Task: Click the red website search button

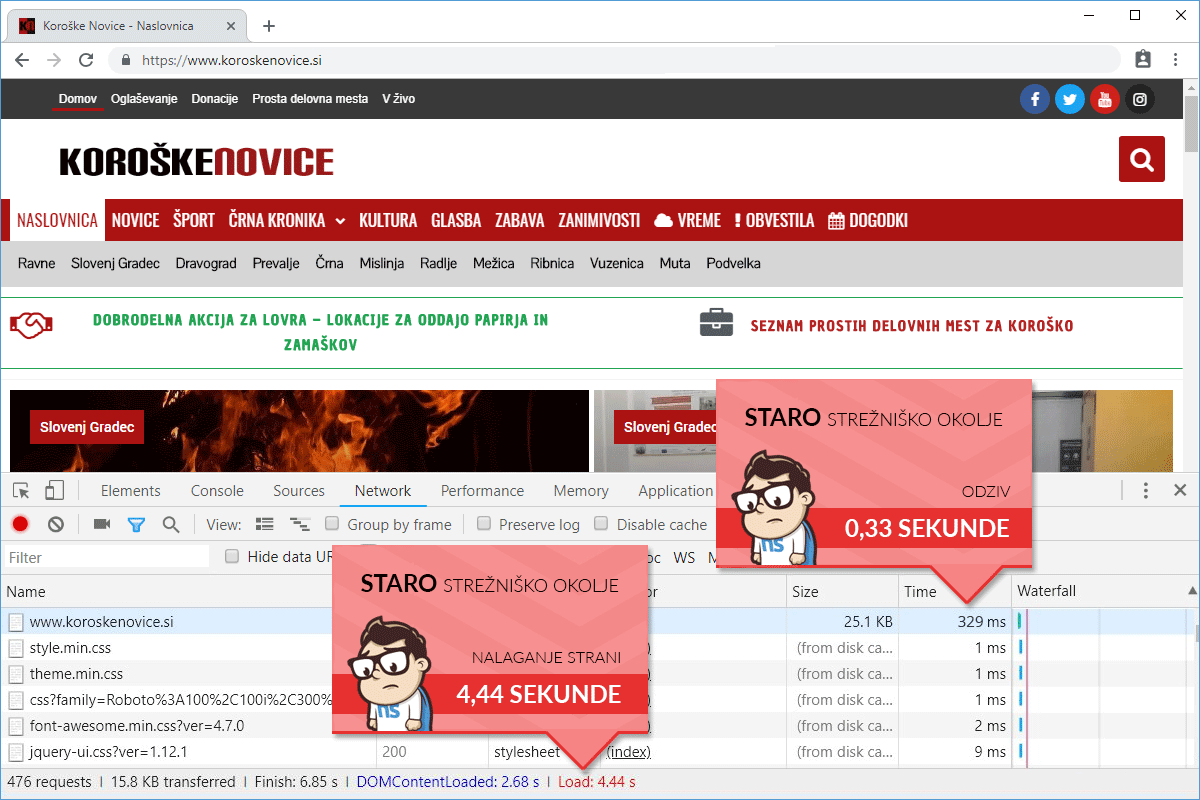Action: (x=1141, y=159)
